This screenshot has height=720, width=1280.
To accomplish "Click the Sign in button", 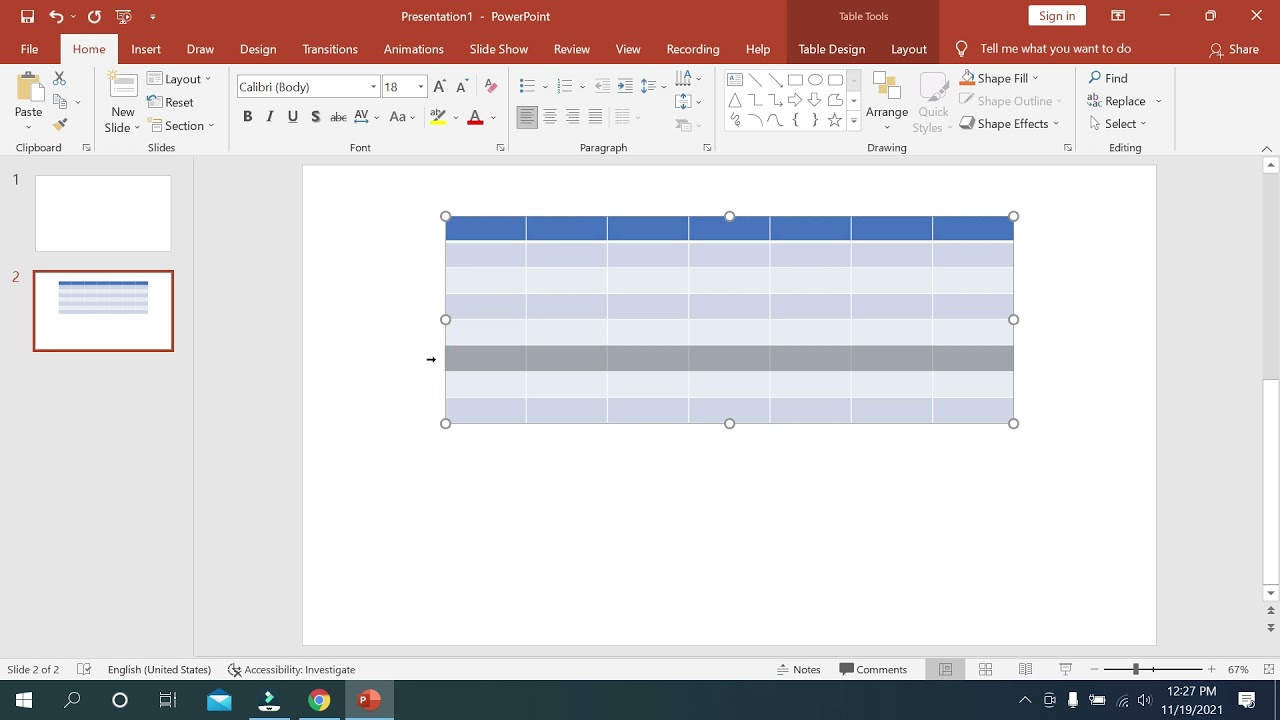I will [x=1057, y=15].
